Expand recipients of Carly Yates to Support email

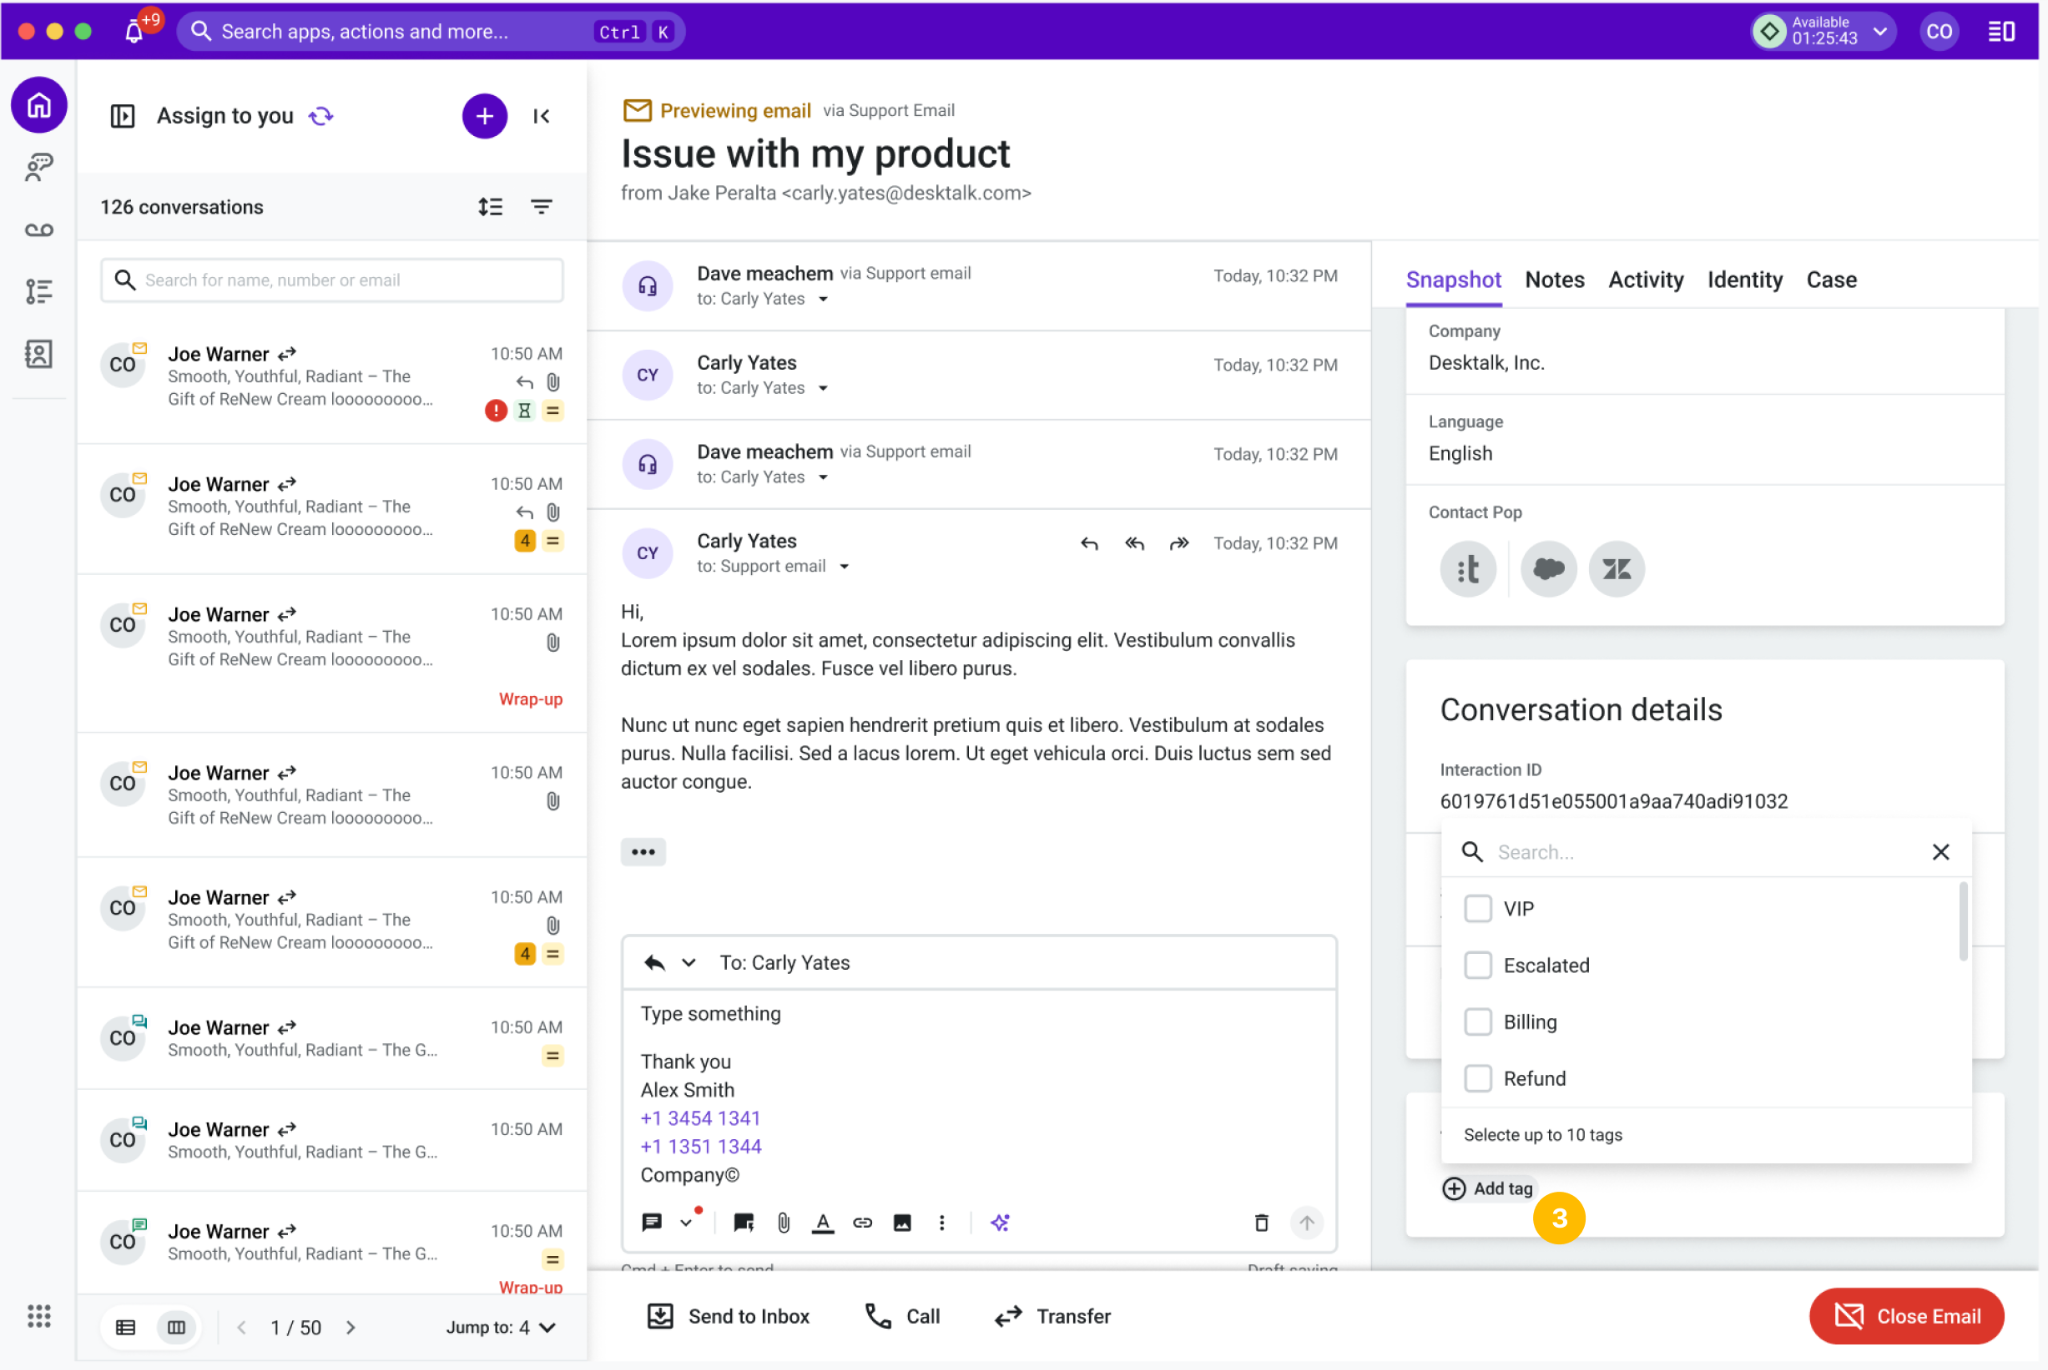pyautogui.click(x=844, y=566)
